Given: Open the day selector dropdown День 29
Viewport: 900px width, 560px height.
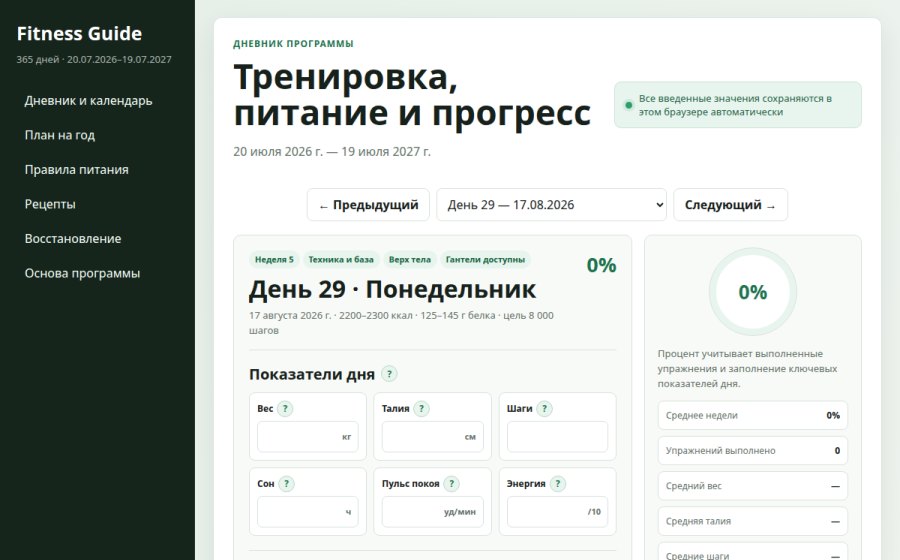Looking at the screenshot, I should 552,205.
